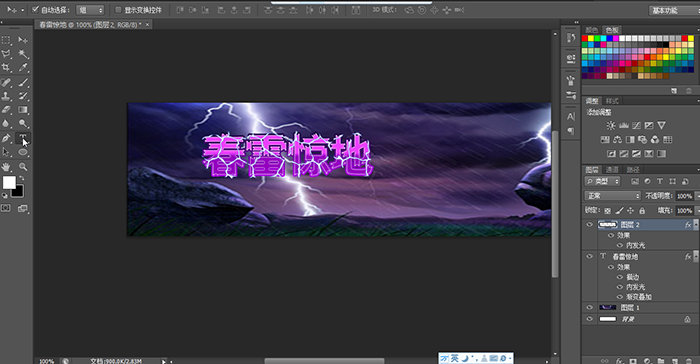Add a Curves adjustment
Screen dimensions: 700x364
pyautogui.click(x=636, y=126)
